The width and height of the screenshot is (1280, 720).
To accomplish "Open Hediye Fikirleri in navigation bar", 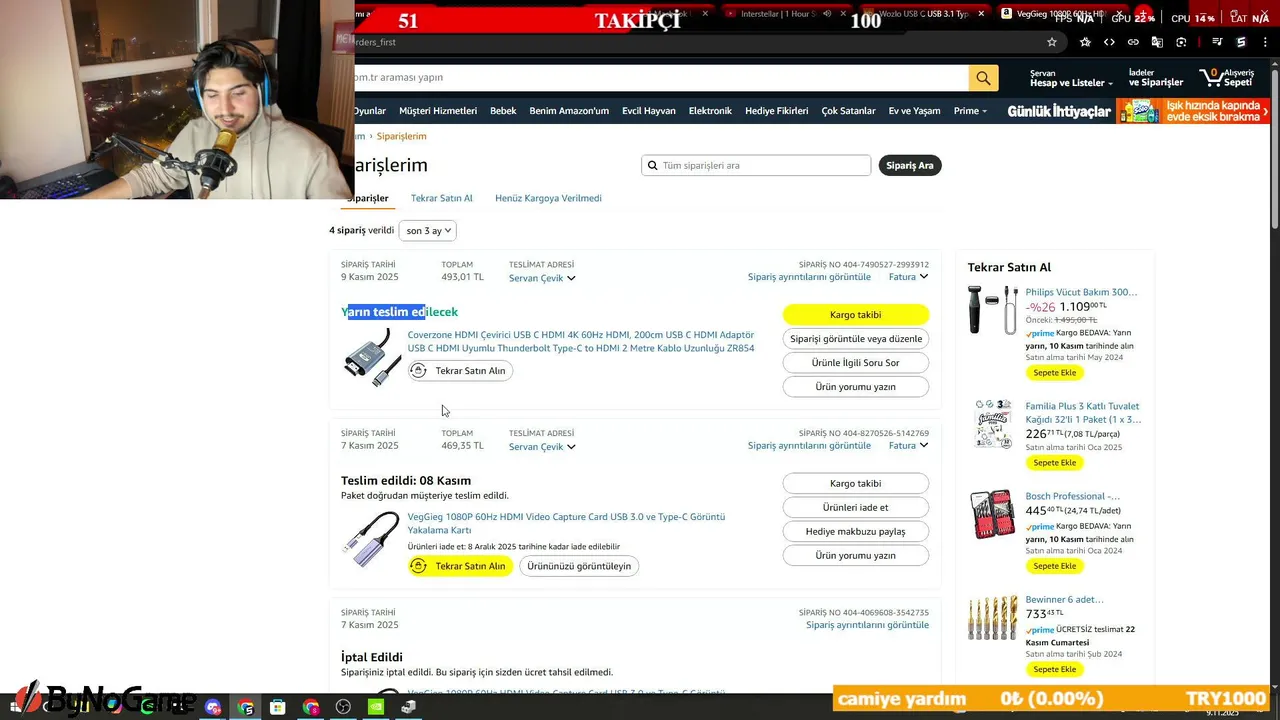I will tap(777, 111).
